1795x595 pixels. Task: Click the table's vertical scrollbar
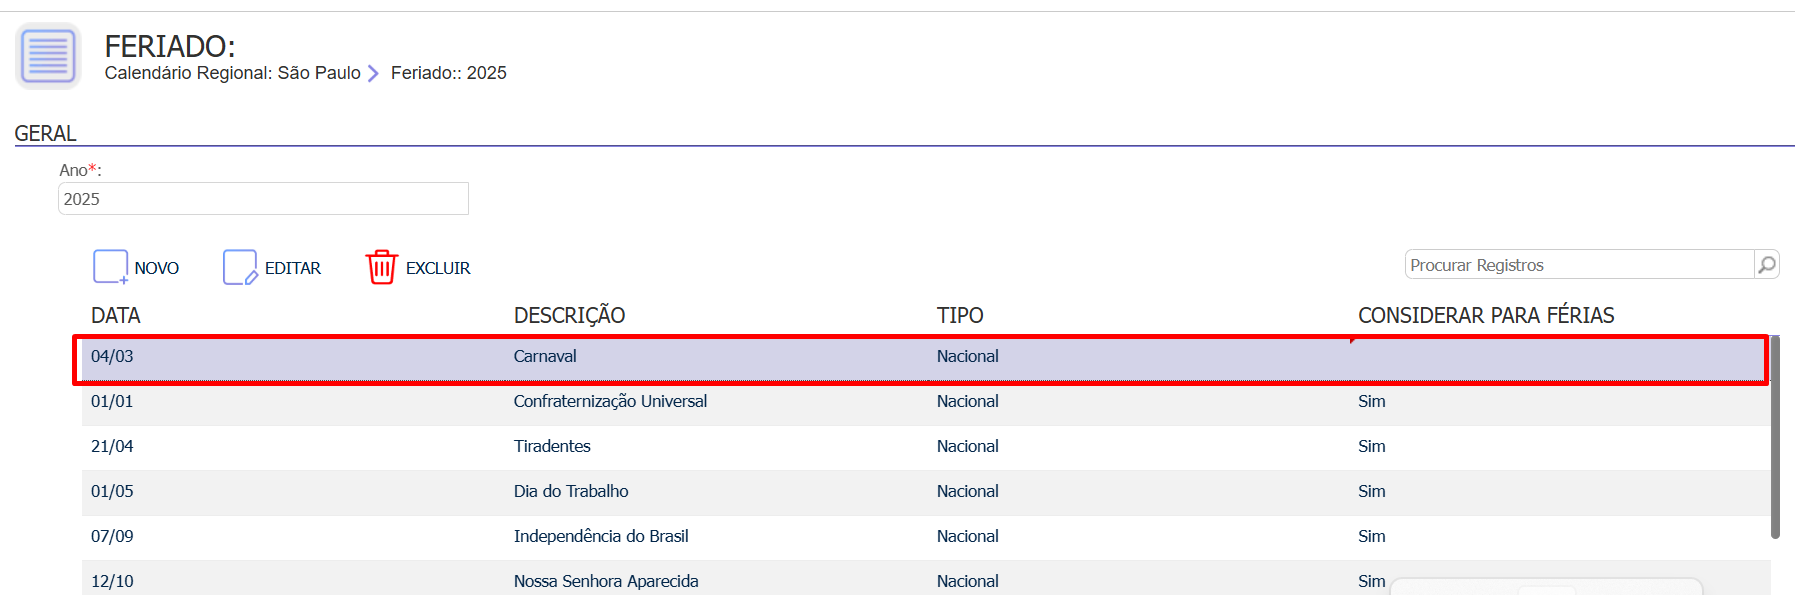click(x=1775, y=437)
